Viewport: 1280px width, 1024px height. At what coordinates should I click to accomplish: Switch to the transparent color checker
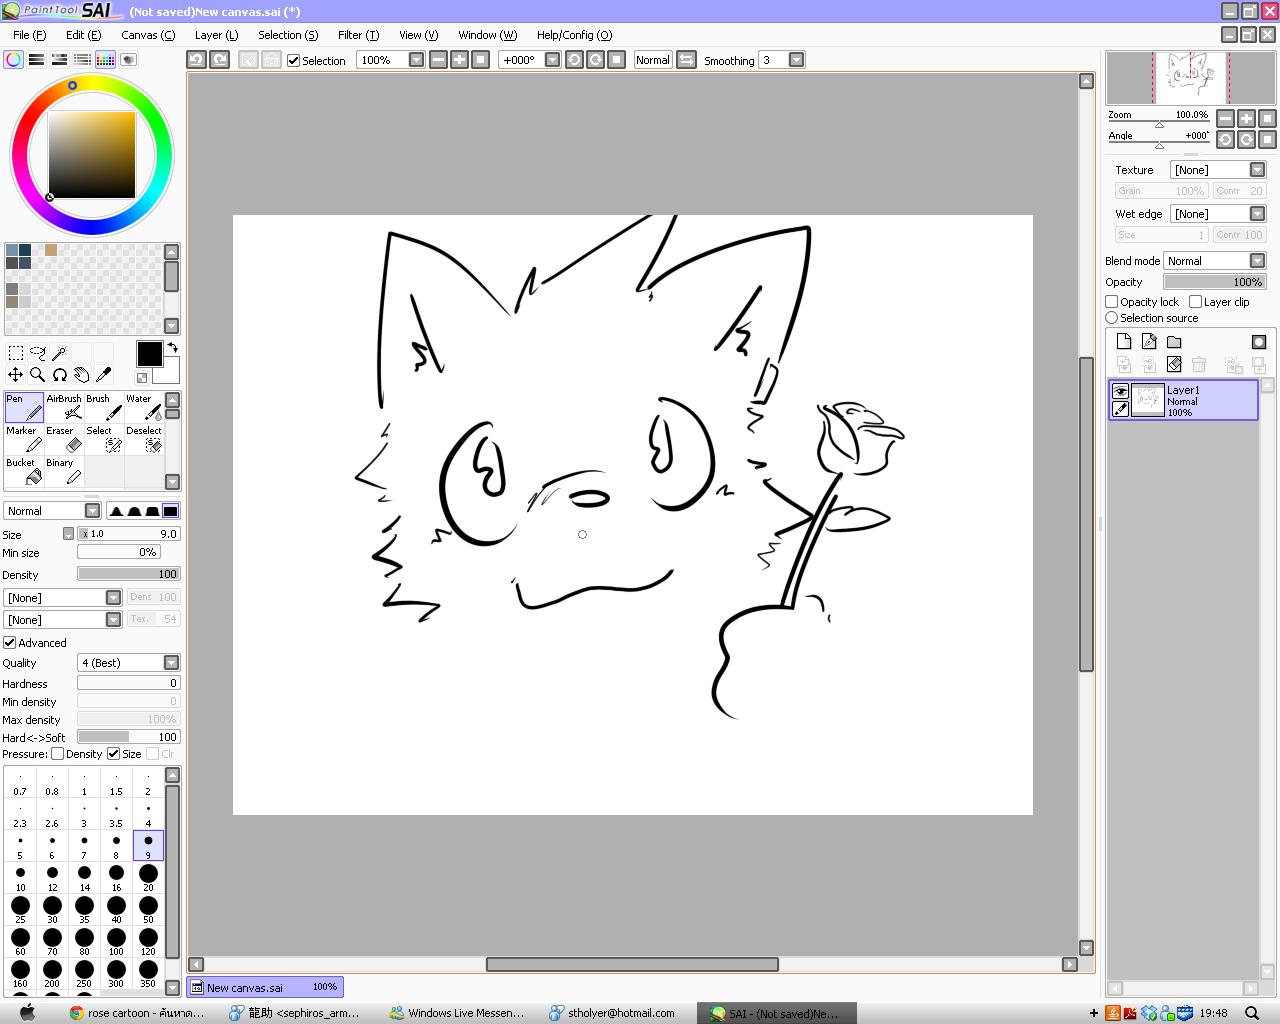[x=142, y=378]
